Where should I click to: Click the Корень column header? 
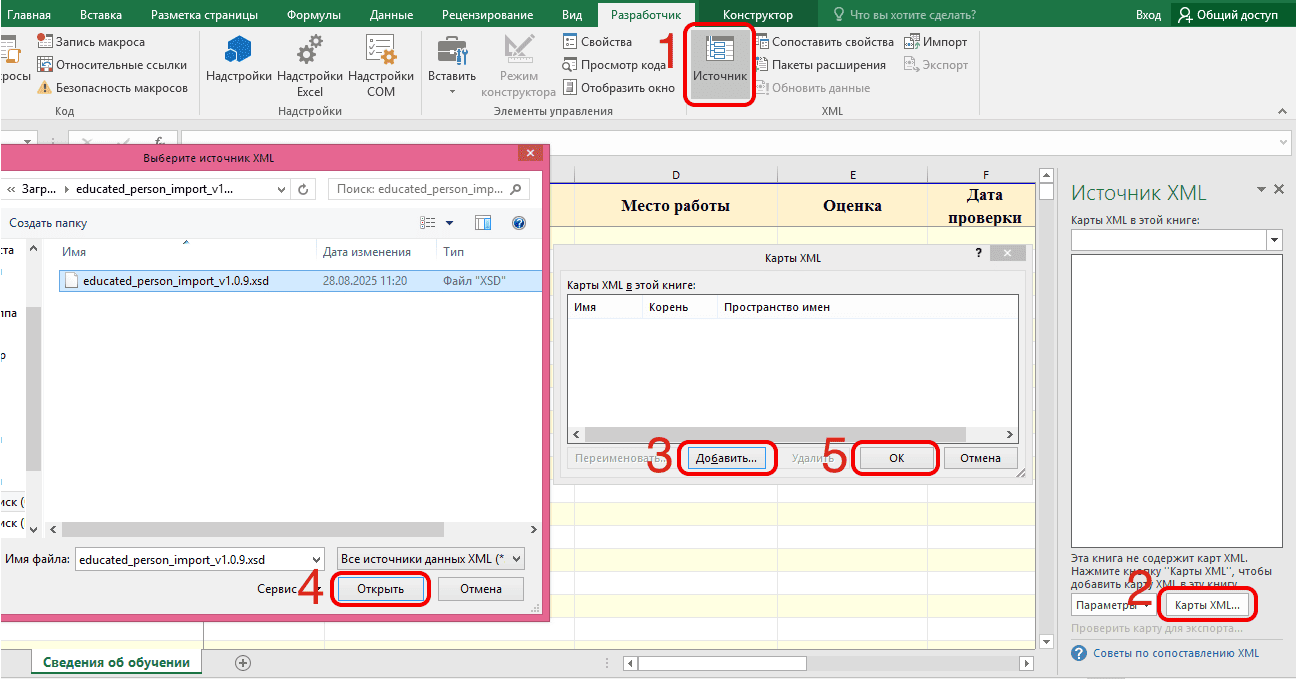[681, 307]
